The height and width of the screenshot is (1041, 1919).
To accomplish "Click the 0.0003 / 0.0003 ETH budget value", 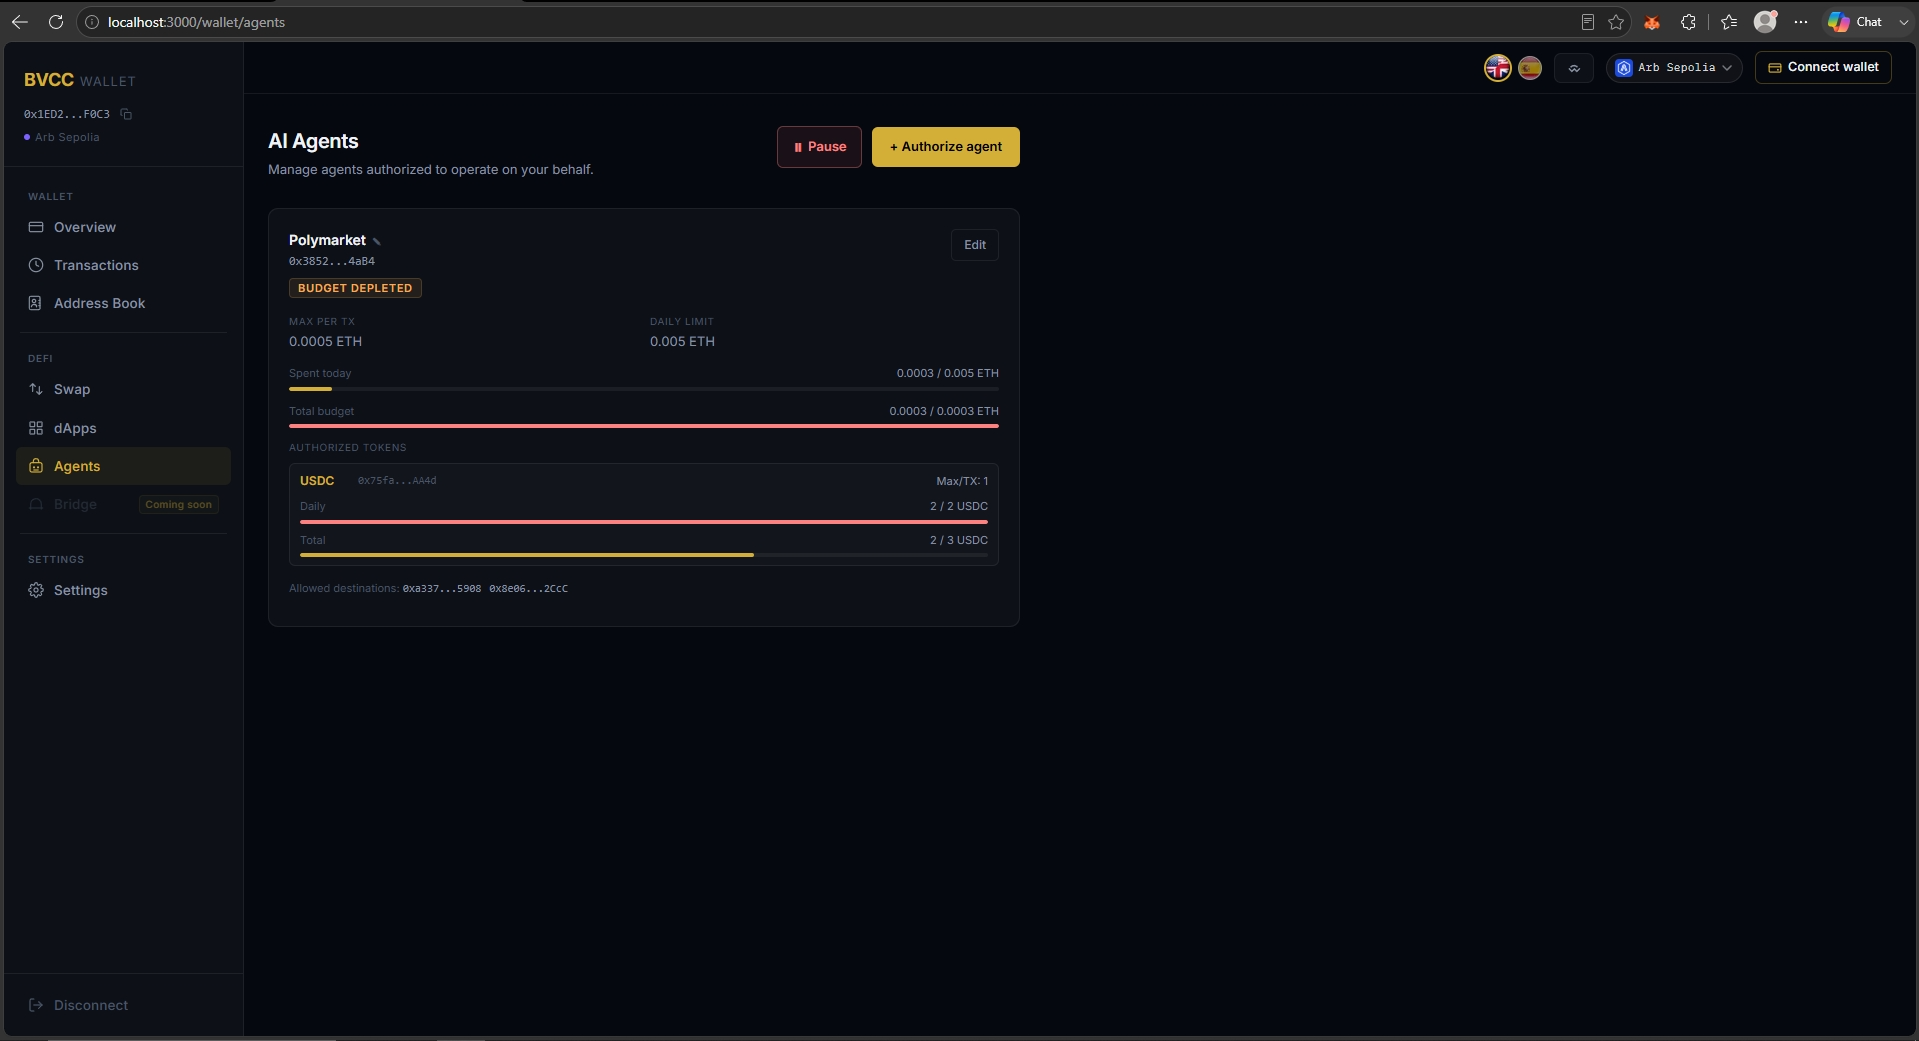I will pos(944,411).
